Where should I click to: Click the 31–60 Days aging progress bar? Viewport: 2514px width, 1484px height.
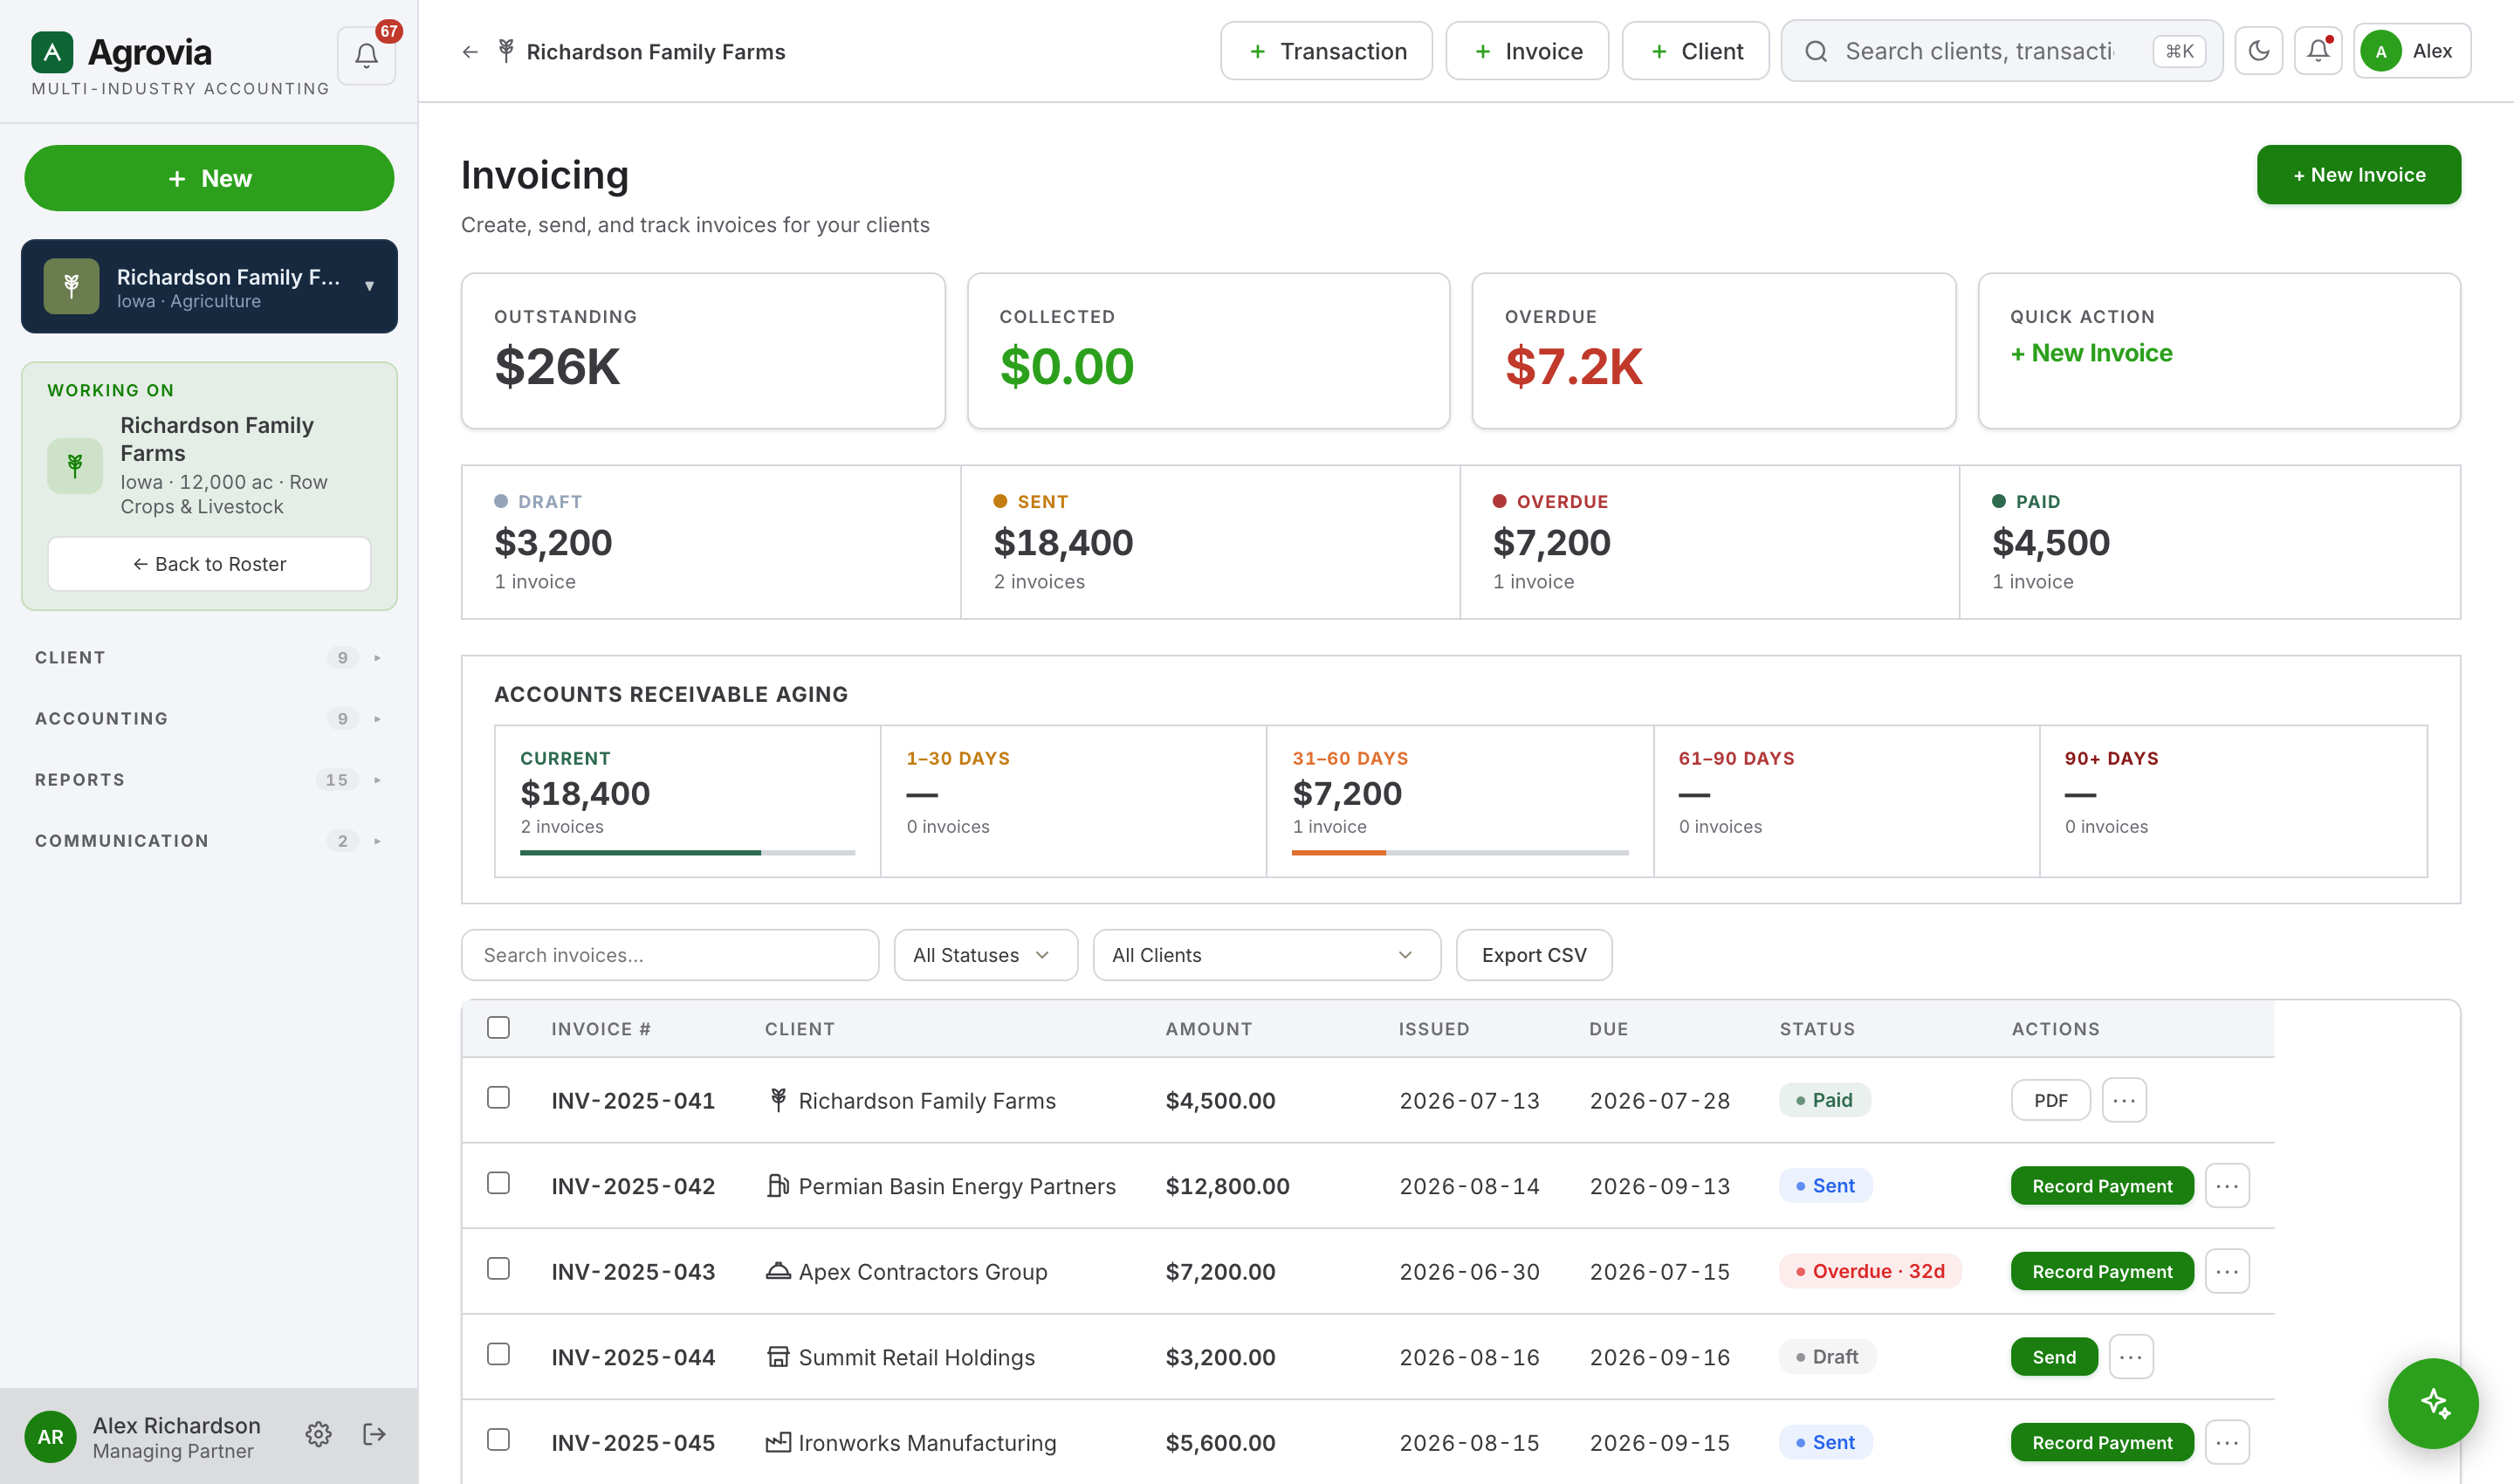click(x=1460, y=852)
